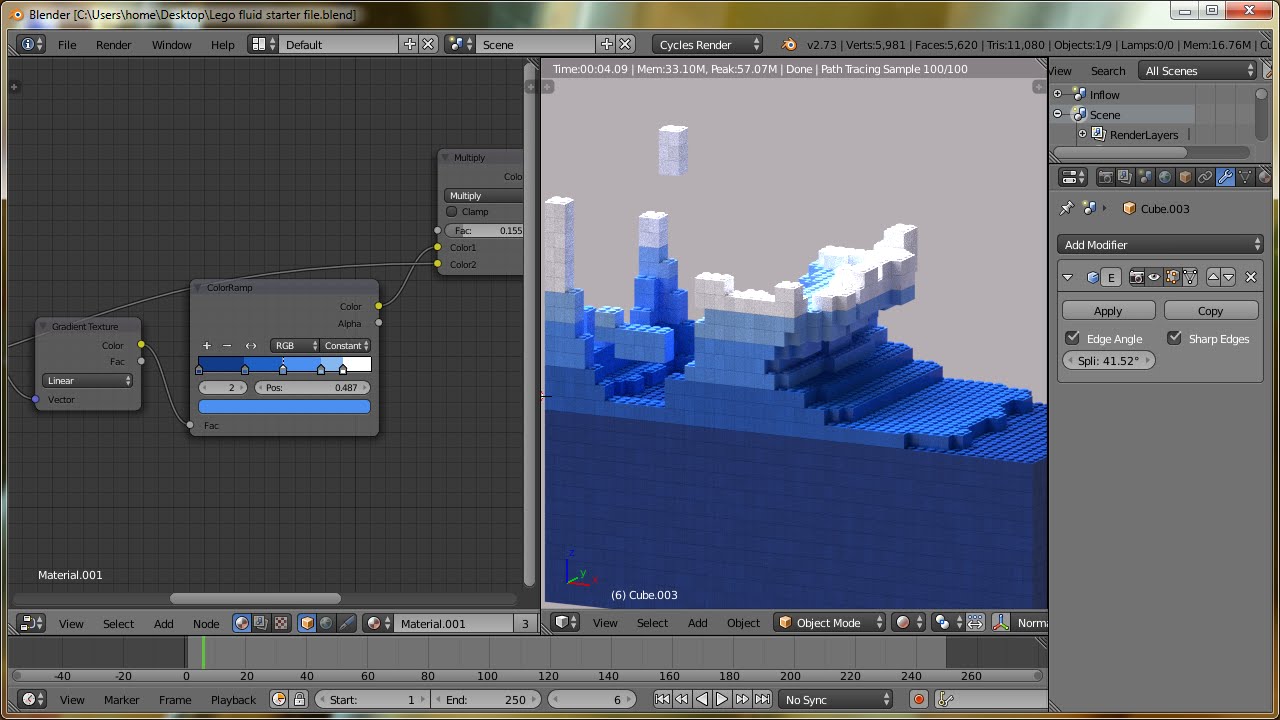Toggle modifier viewport visibility (eye icon)
1280x720 pixels.
click(1154, 277)
